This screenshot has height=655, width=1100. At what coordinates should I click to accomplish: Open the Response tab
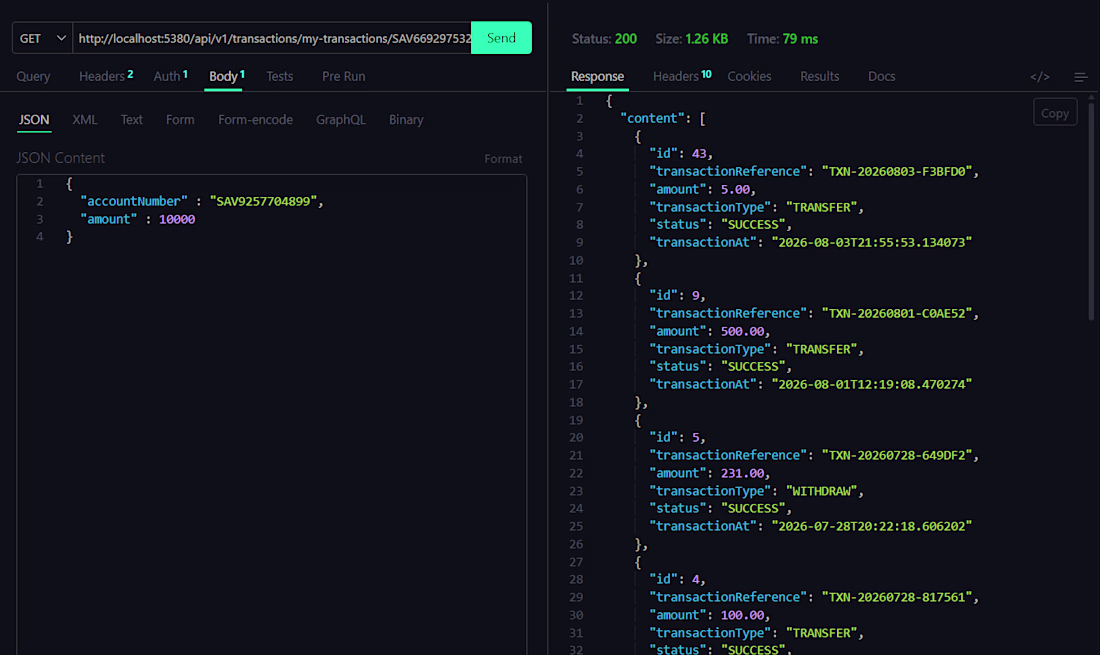(597, 76)
